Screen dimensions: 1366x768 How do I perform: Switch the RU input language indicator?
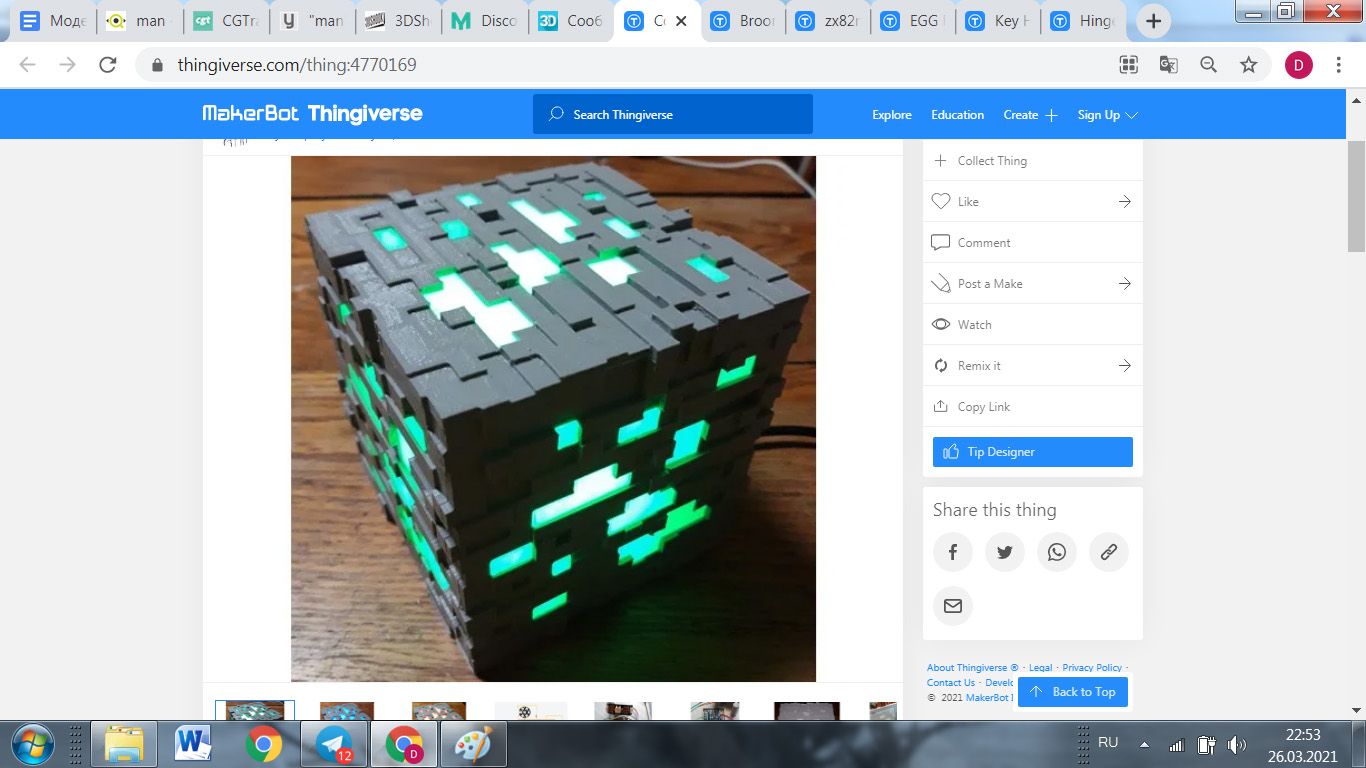tap(1108, 743)
